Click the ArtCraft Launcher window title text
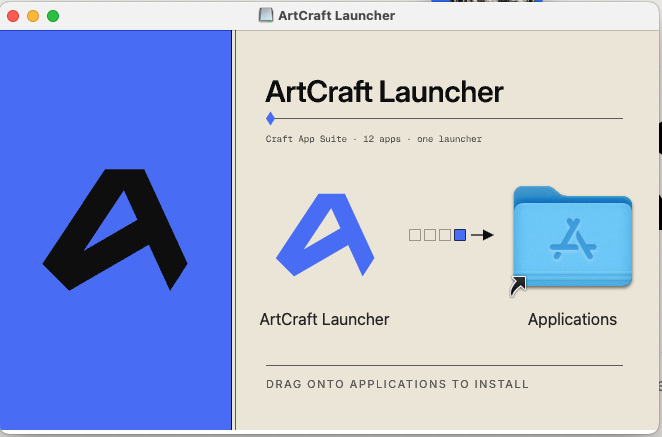 (336, 16)
